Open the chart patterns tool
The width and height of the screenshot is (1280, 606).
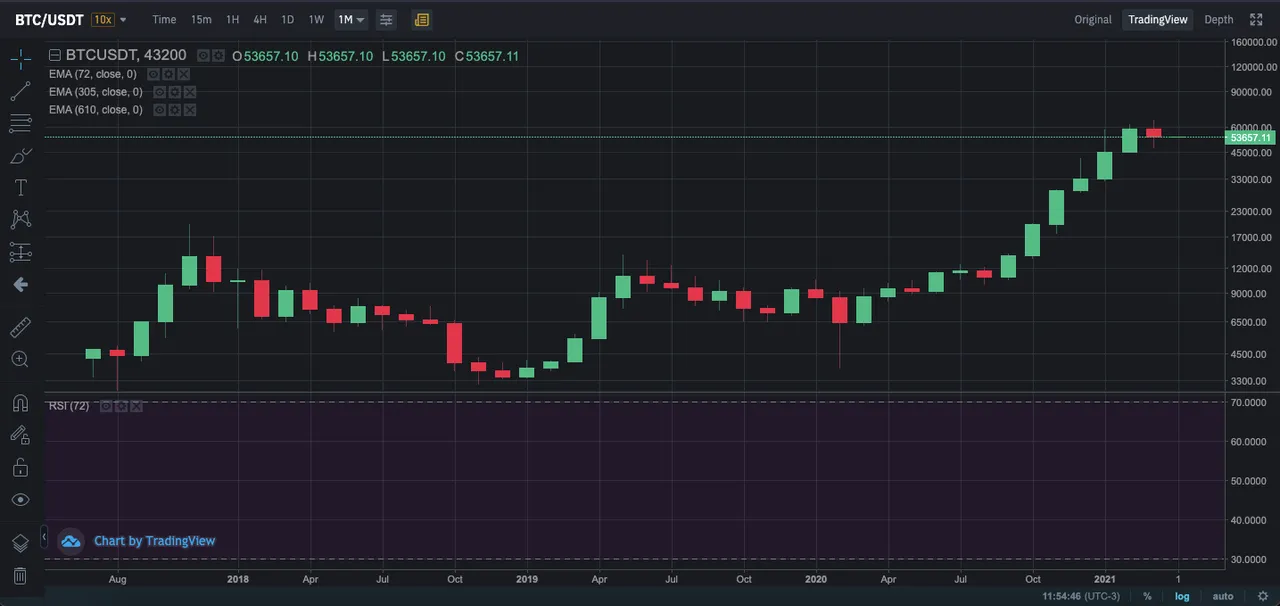click(x=20, y=220)
